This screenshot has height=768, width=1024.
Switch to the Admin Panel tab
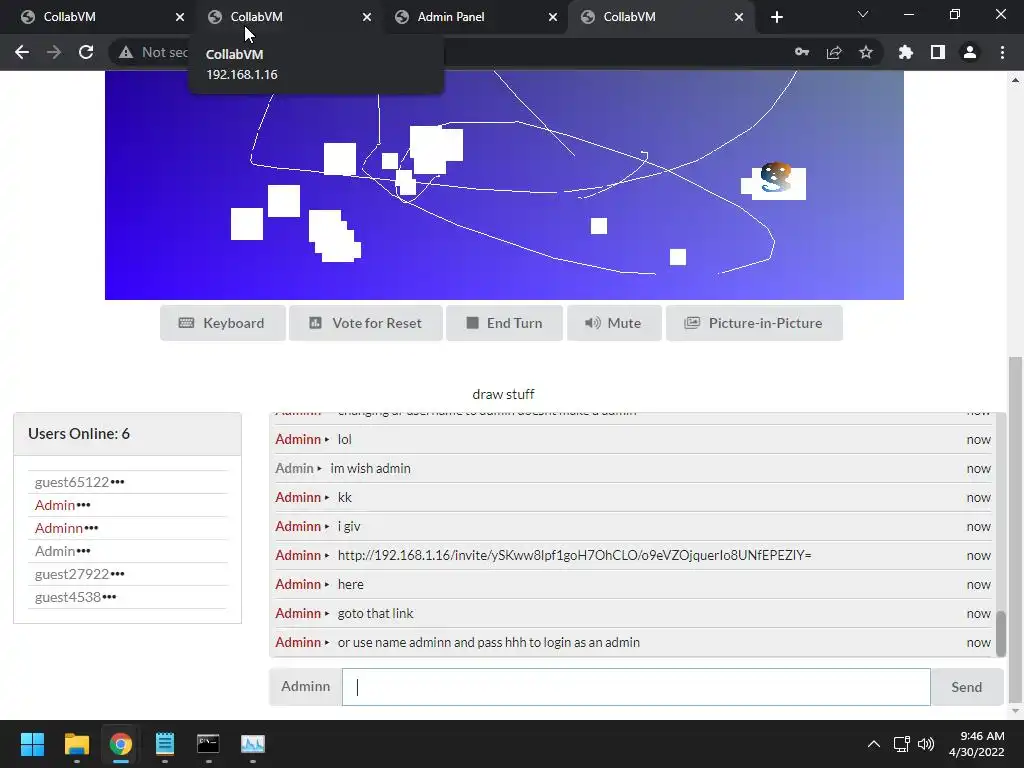click(475, 17)
